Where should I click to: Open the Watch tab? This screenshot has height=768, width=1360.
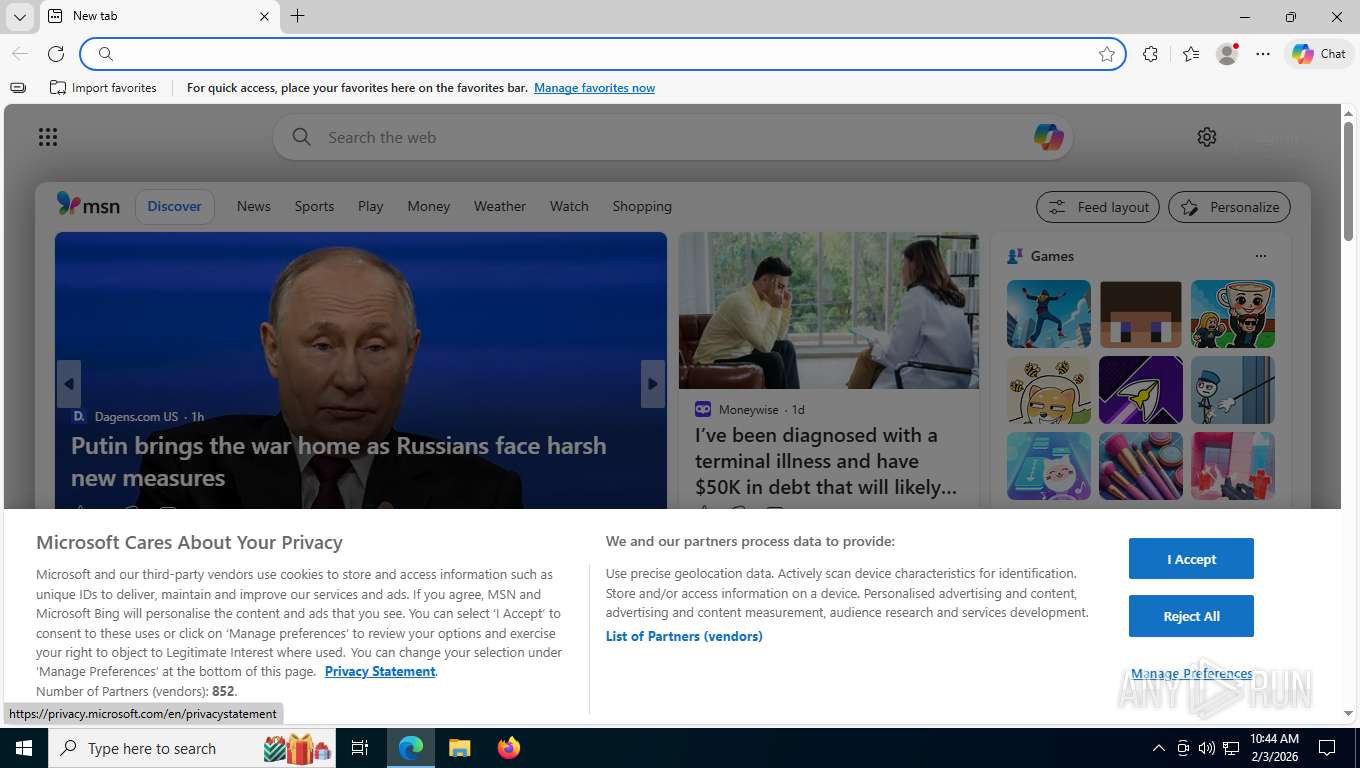(x=569, y=206)
